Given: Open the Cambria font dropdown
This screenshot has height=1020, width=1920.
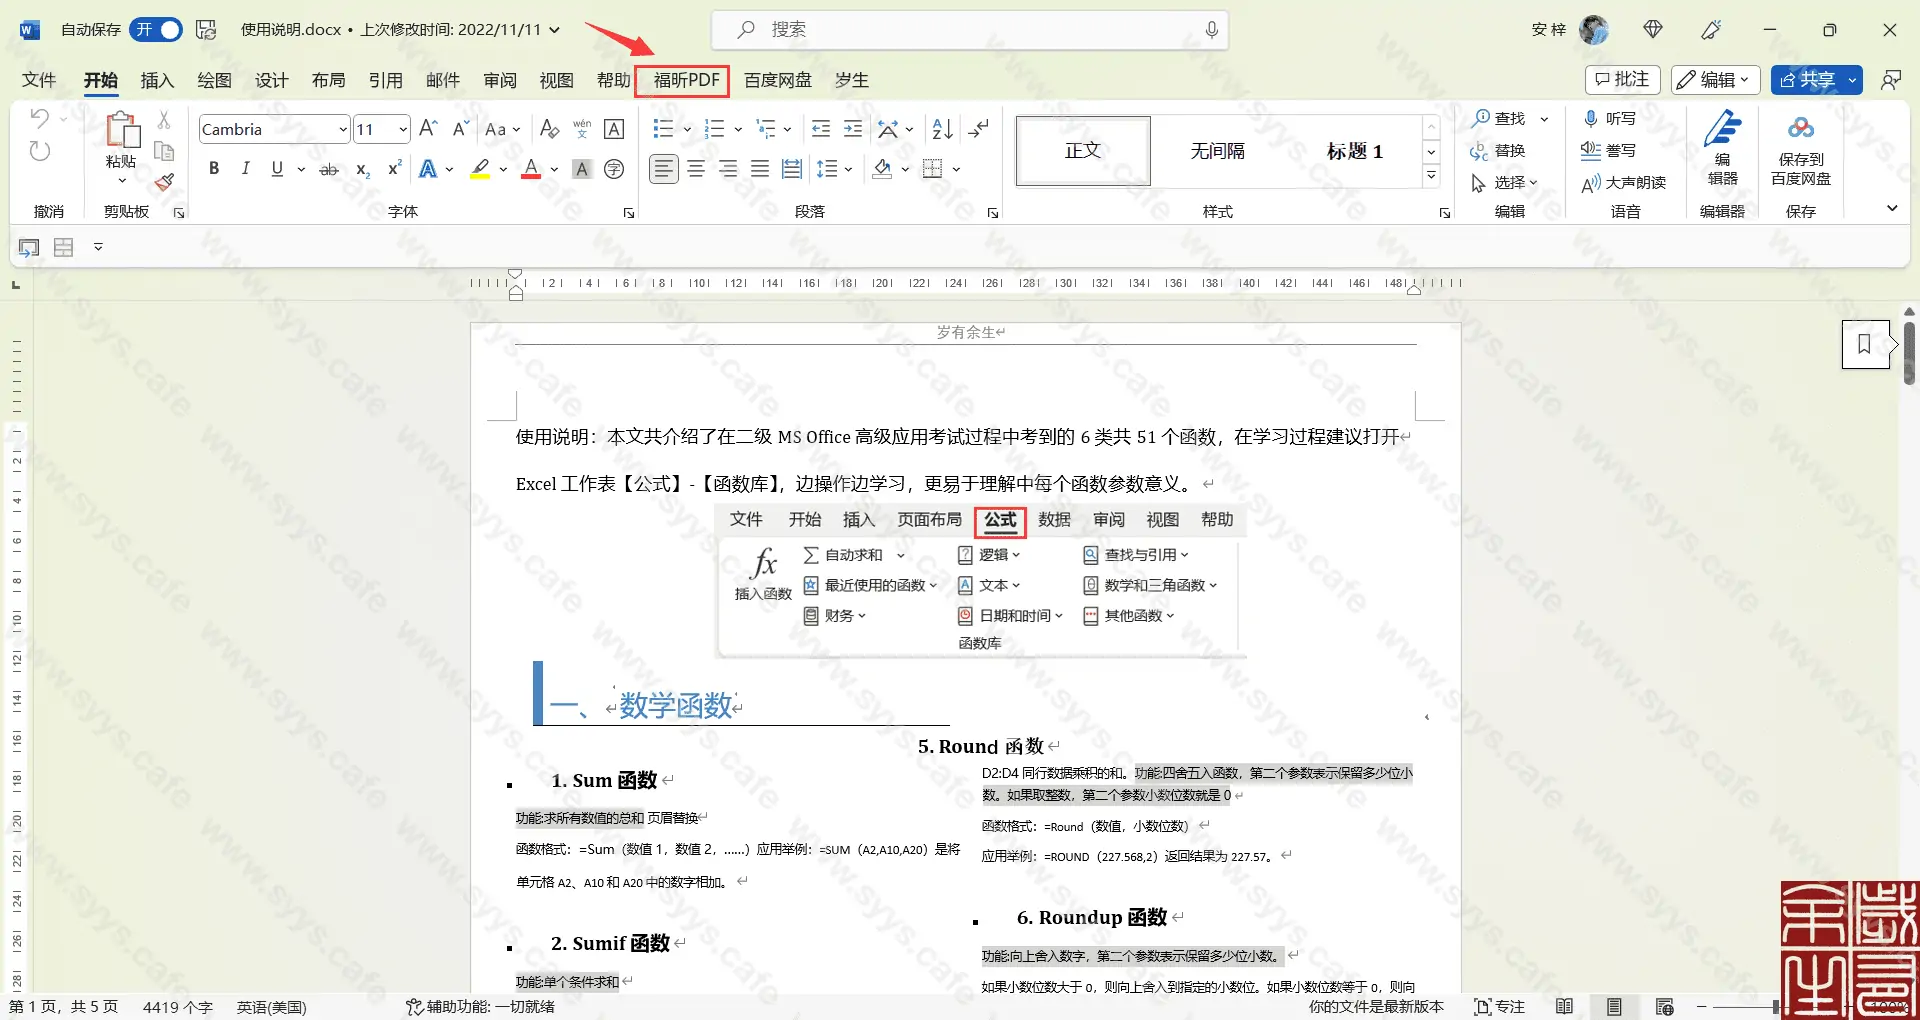Looking at the screenshot, I should coord(343,129).
